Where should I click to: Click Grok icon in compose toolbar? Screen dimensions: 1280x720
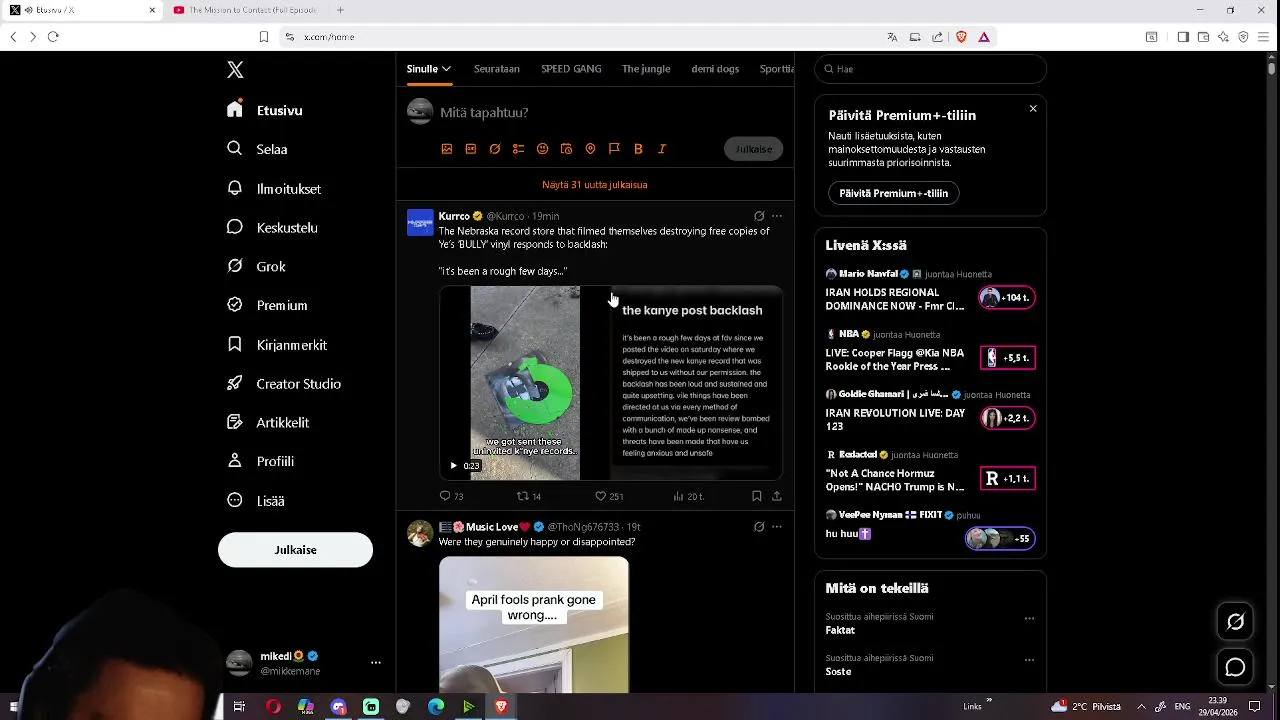coord(495,149)
